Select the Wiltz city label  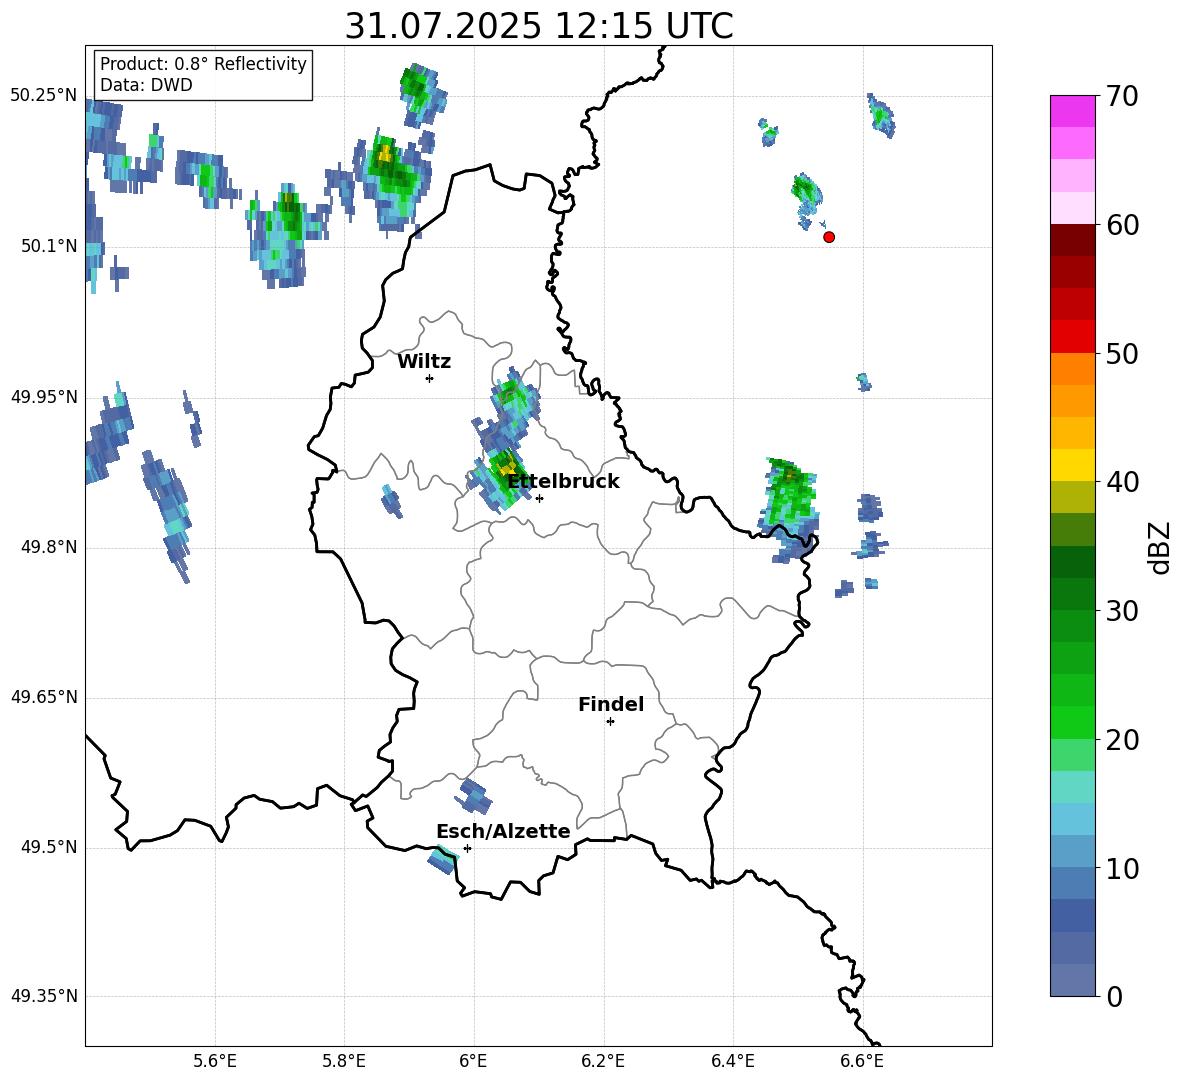tap(424, 362)
